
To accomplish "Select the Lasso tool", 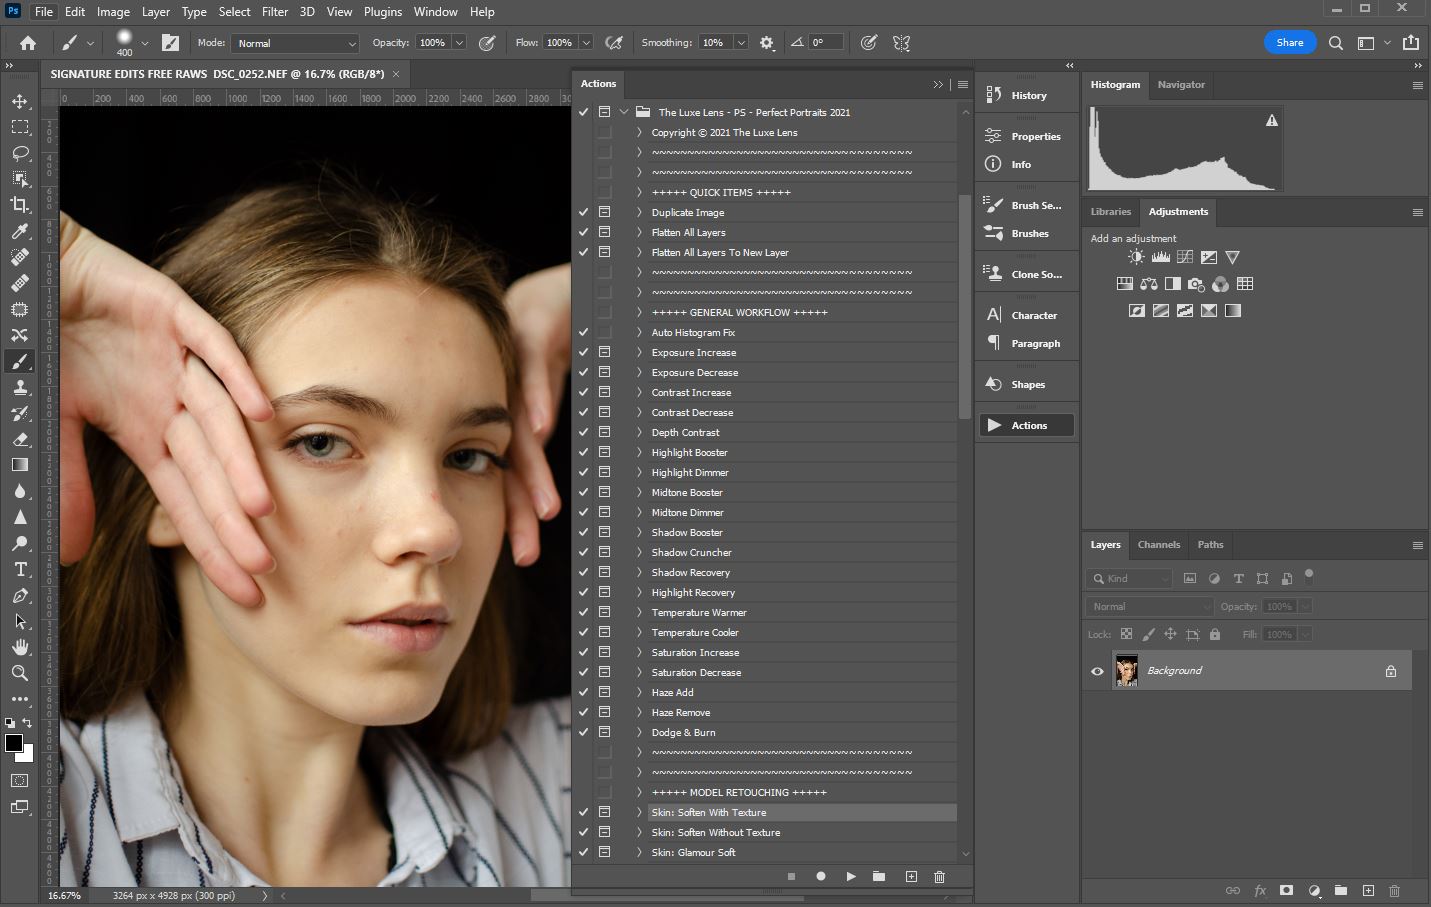I will tap(20, 153).
